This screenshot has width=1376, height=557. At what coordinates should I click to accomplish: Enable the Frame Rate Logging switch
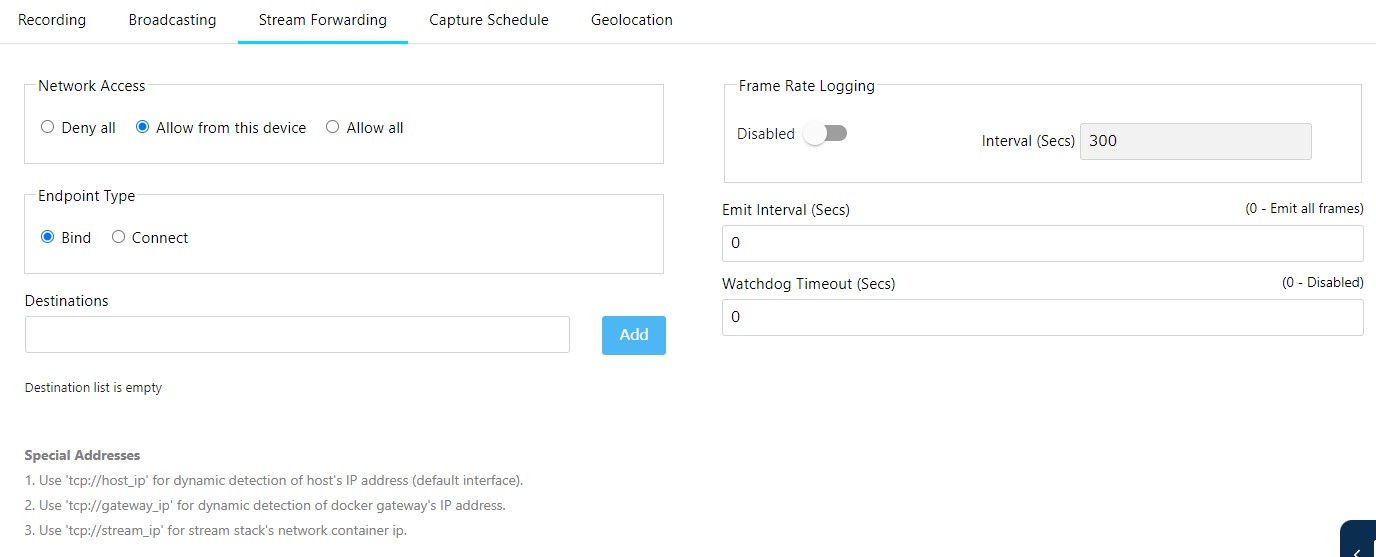click(x=825, y=134)
